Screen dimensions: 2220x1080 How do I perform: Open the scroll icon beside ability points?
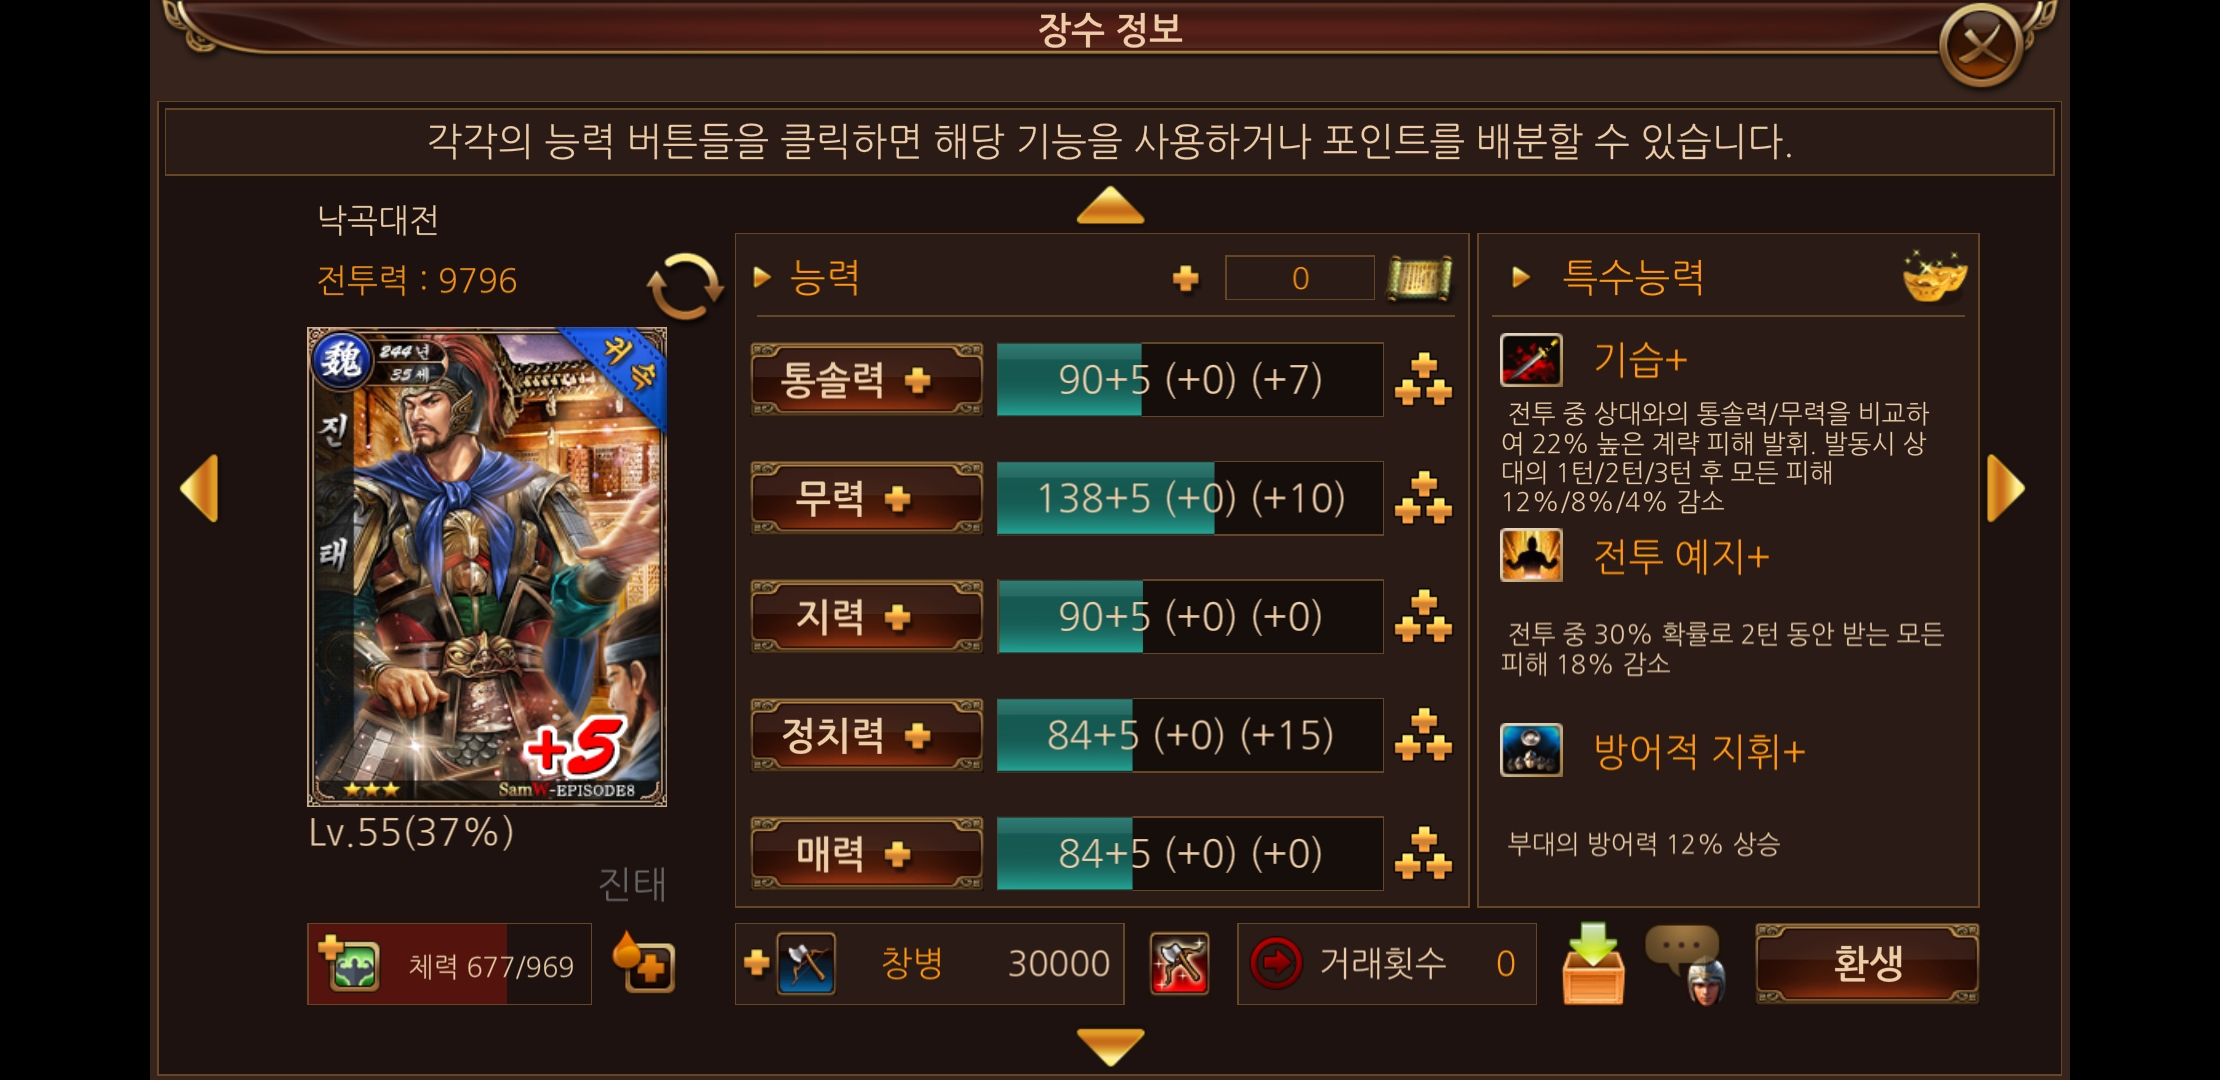click(x=1419, y=278)
